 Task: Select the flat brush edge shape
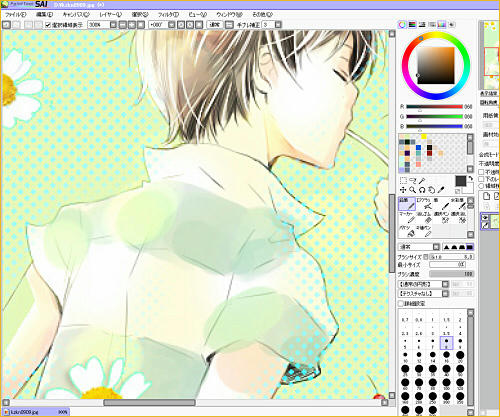pos(470,247)
